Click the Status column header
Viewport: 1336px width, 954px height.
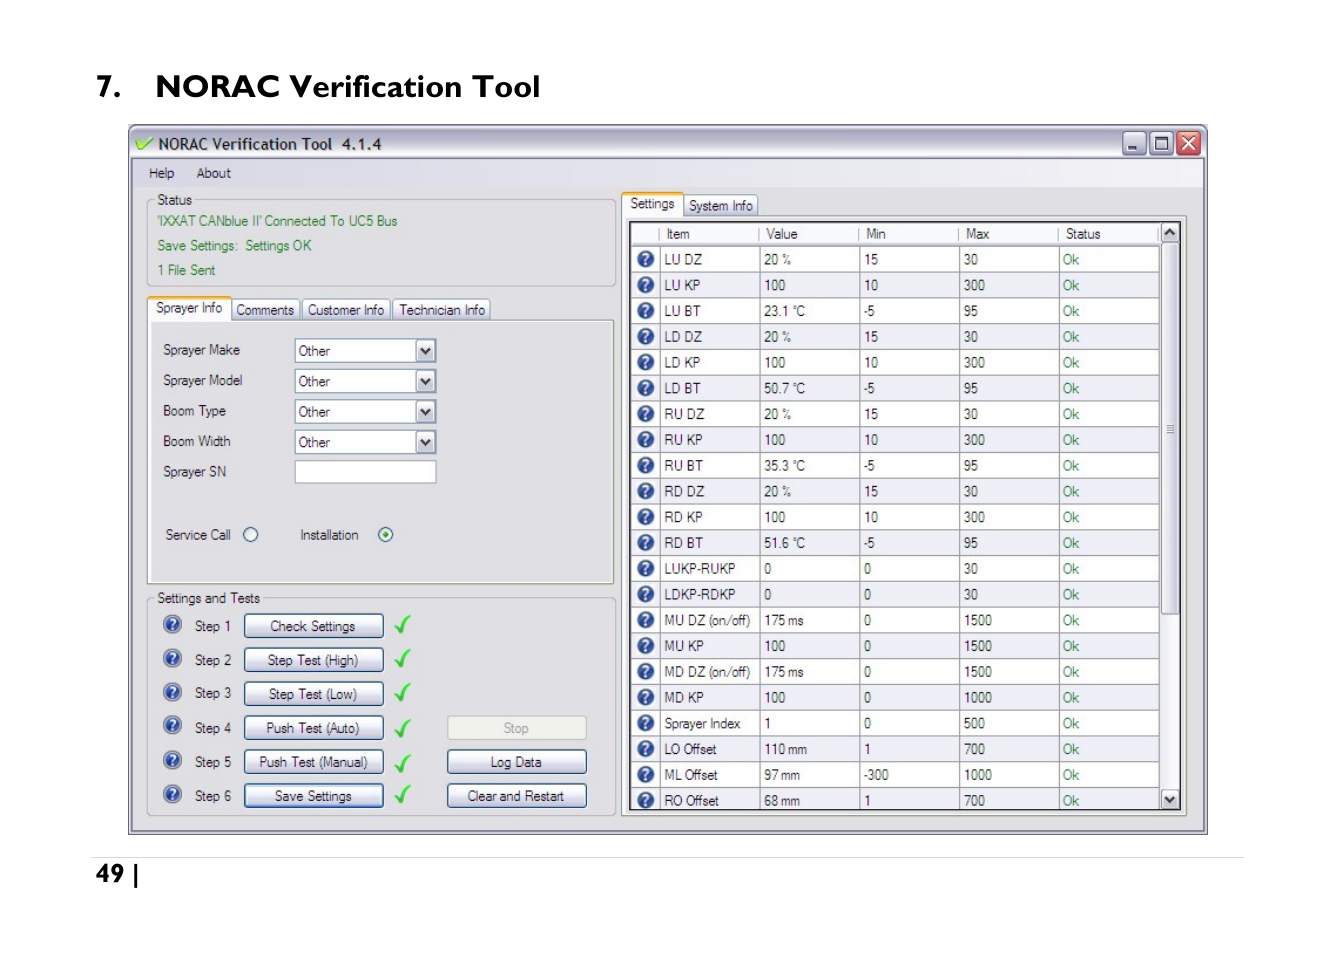pos(1109,234)
